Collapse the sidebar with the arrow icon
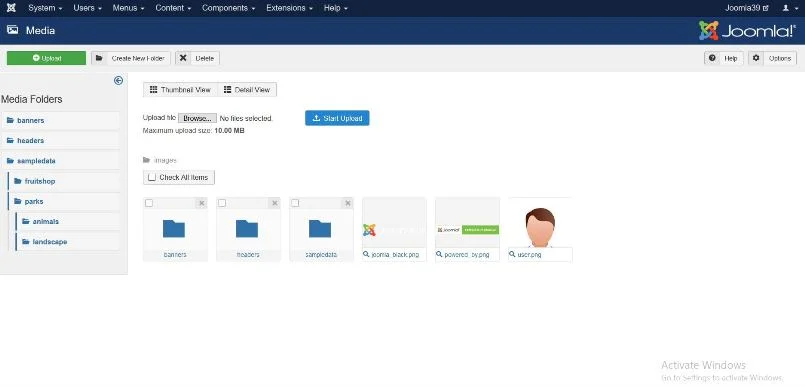 (x=119, y=81)
